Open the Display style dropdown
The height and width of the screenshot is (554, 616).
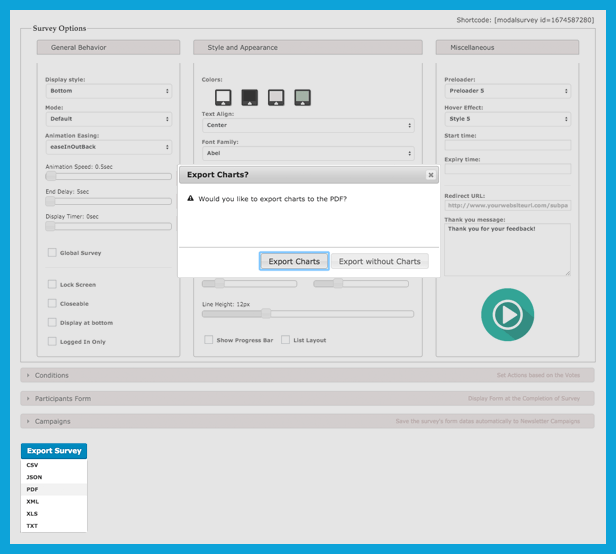pos(109,91)
